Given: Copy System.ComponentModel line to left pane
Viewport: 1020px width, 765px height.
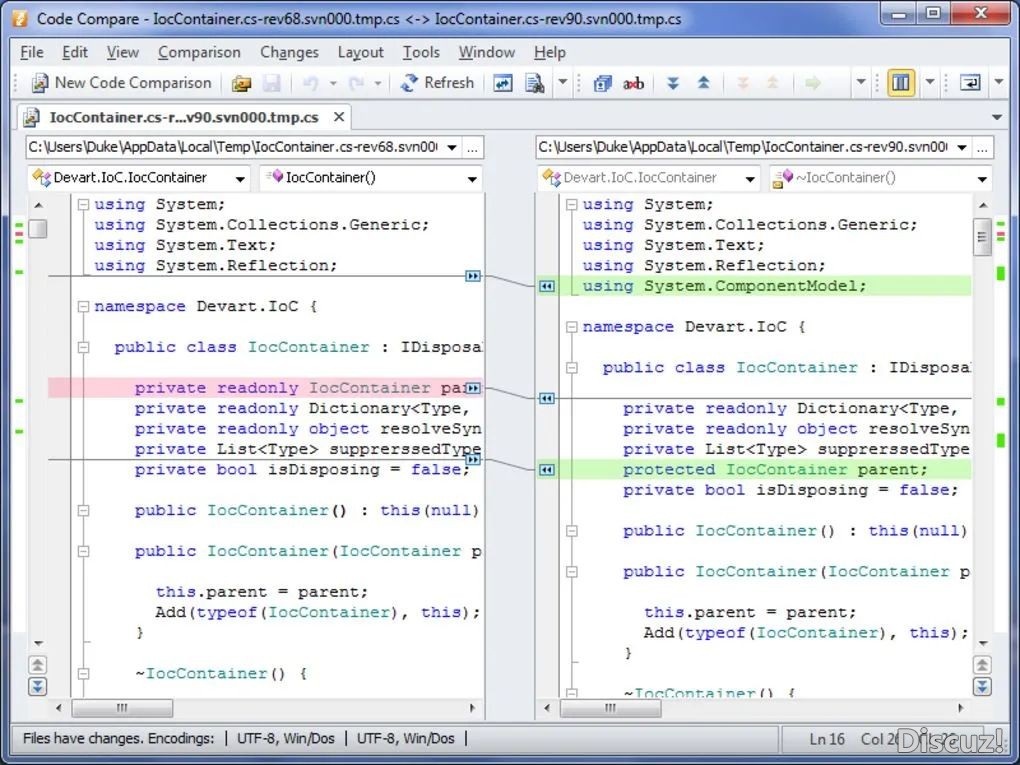Looking at the screenshot, I should (x=547, y=286).
